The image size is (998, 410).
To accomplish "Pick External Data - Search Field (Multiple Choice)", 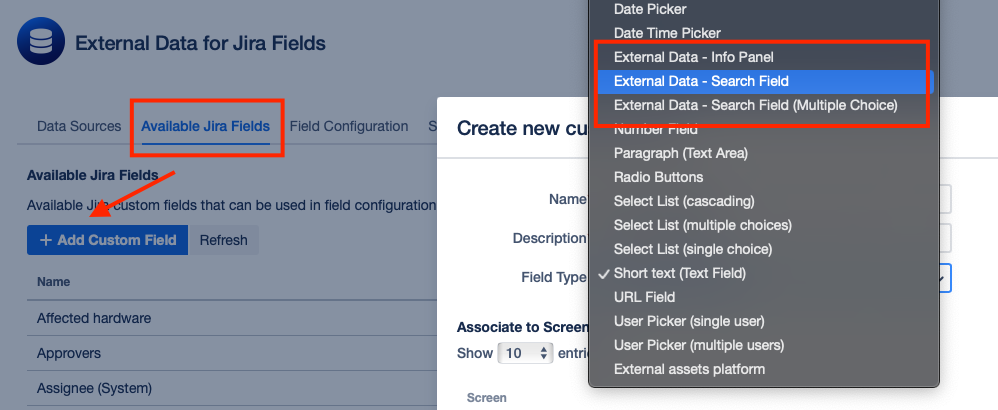I will pos(755,105).
